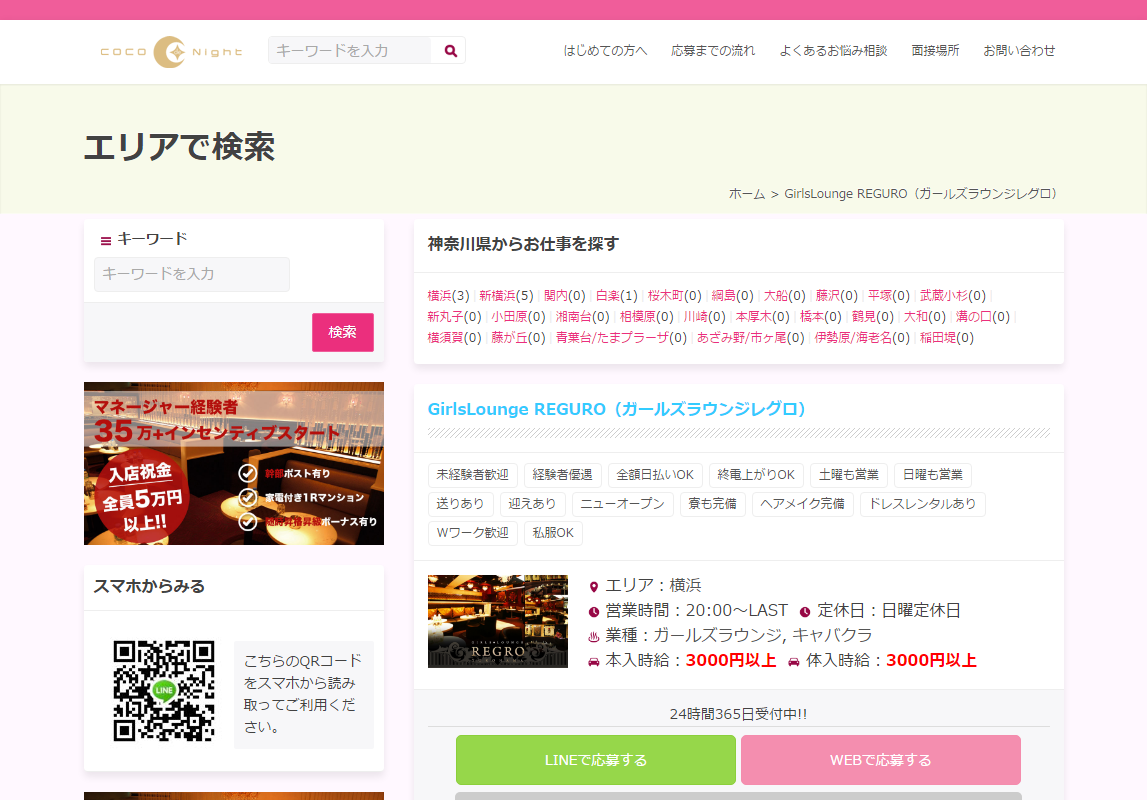Click the location pin icon next to エリア

click(594, 586)
